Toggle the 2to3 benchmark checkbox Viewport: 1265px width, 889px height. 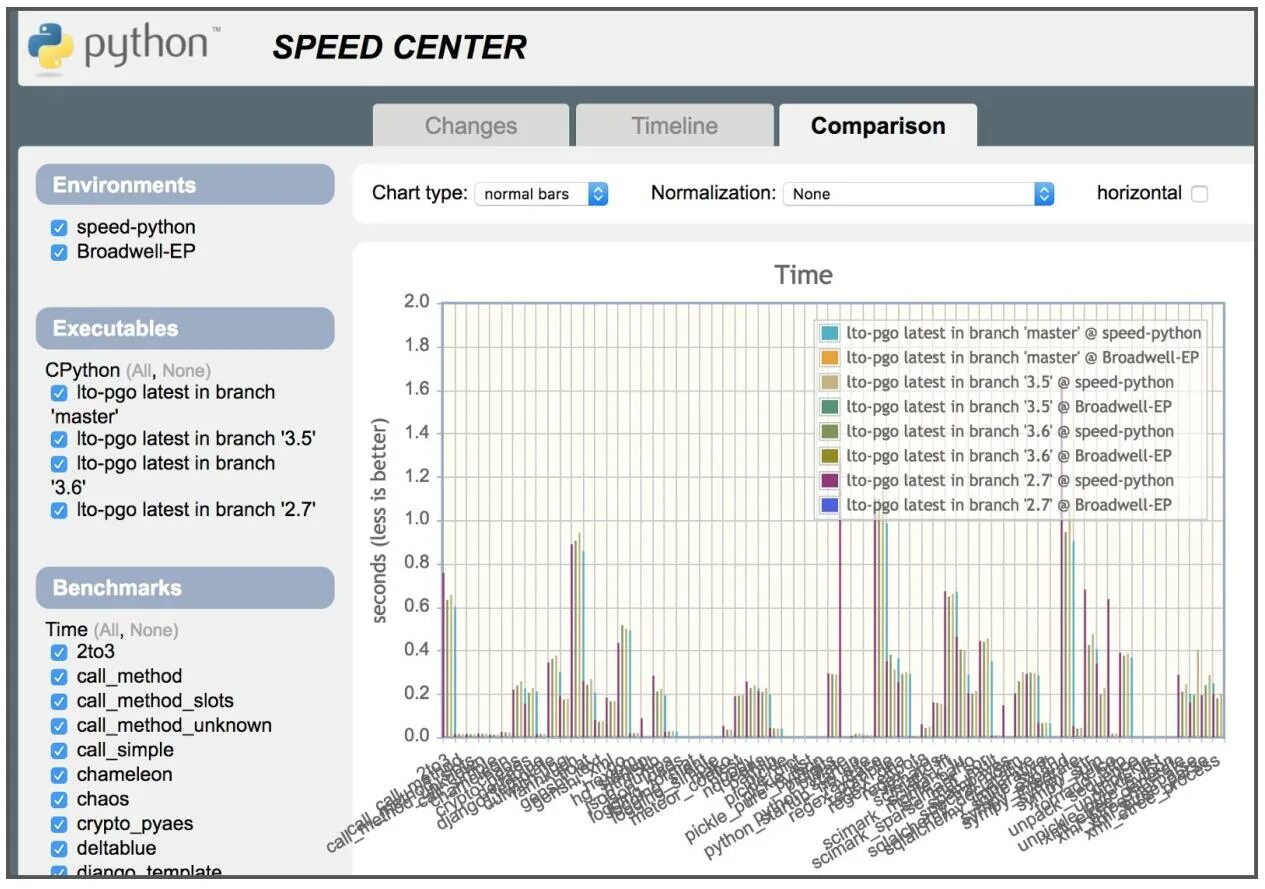pos(59,653)
